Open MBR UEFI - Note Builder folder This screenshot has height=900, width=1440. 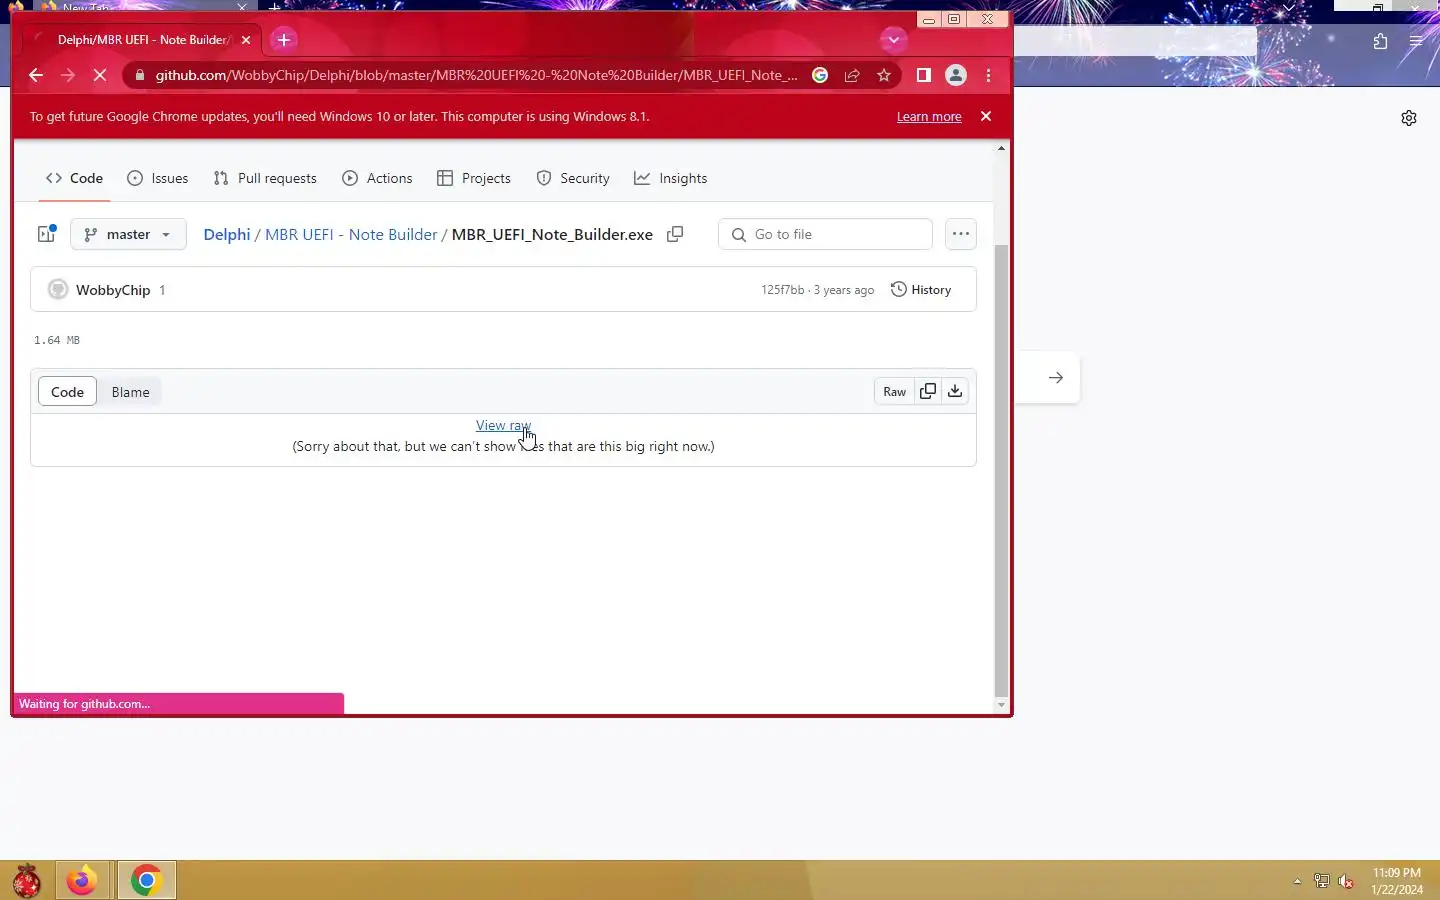[351, 234]
